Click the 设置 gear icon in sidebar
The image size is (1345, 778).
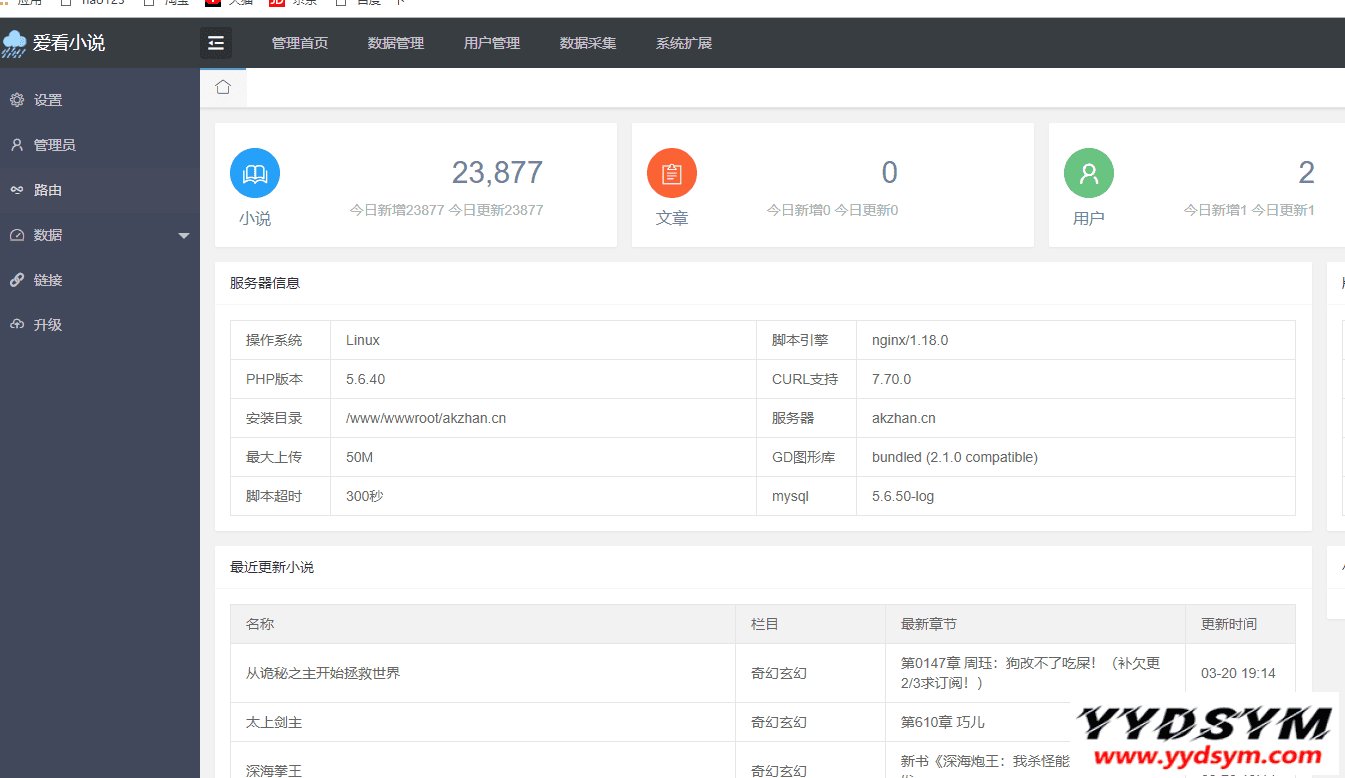17,100
